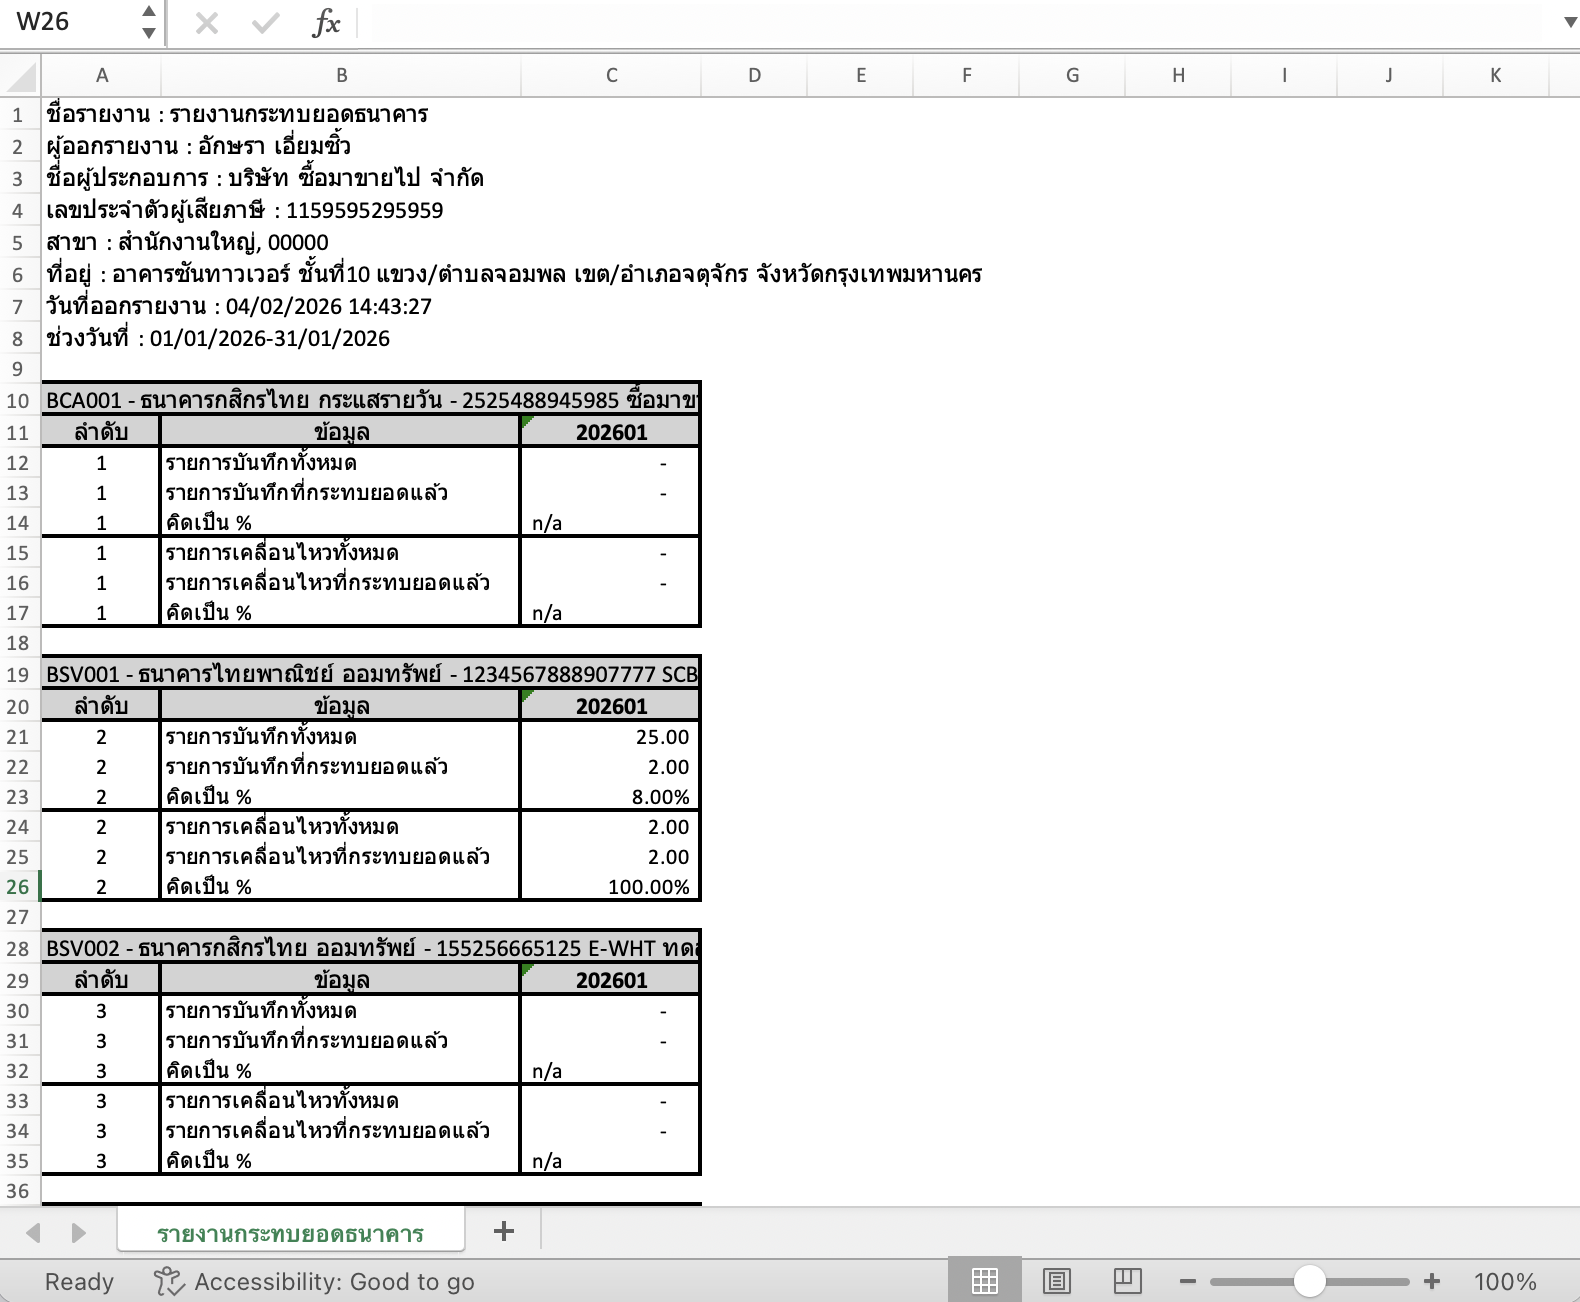
Task: Click the Name Box stepper arrows
Action: point(148,22)
